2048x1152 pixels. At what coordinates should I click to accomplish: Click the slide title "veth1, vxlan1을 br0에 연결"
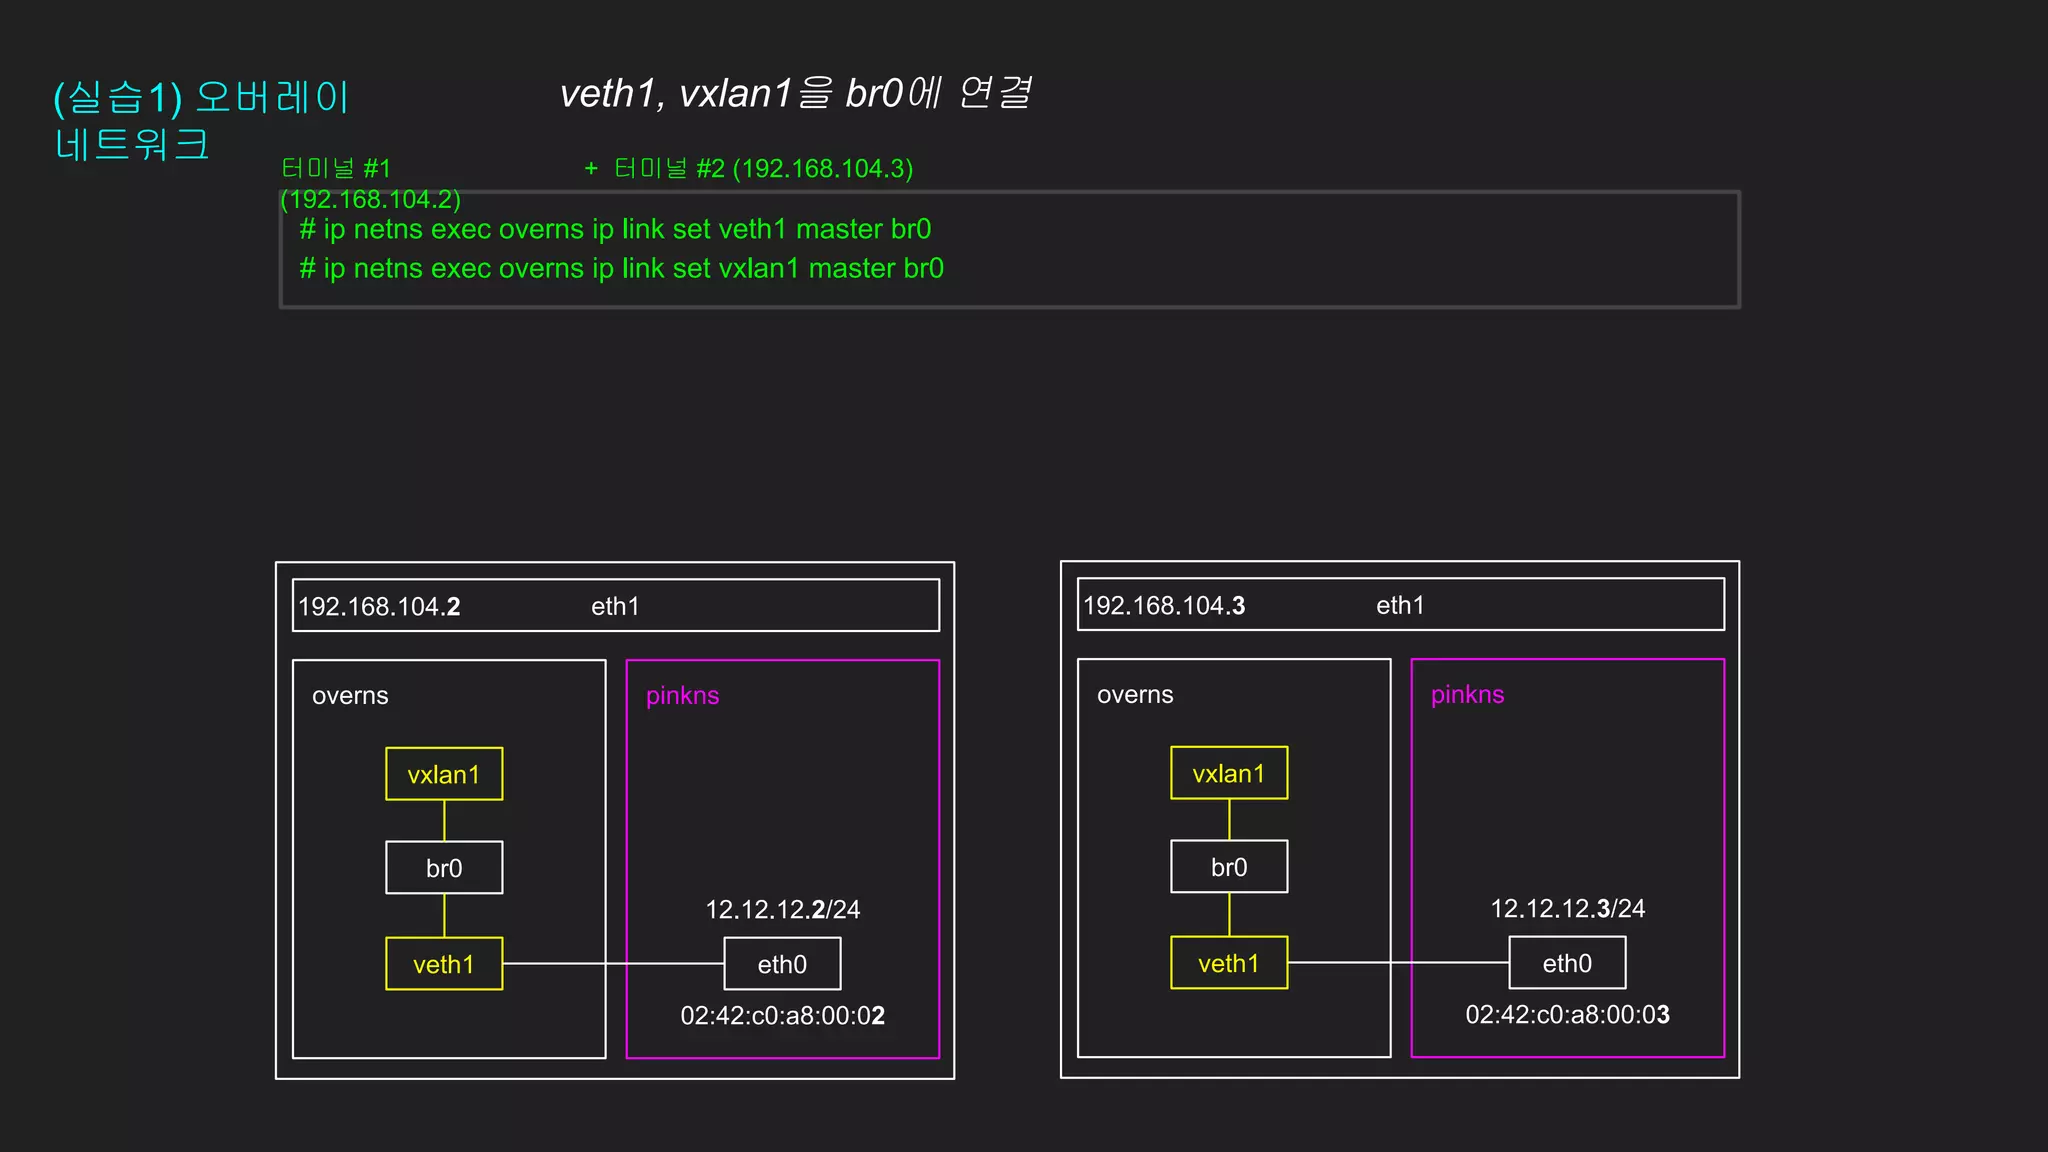tap(796, 93)
